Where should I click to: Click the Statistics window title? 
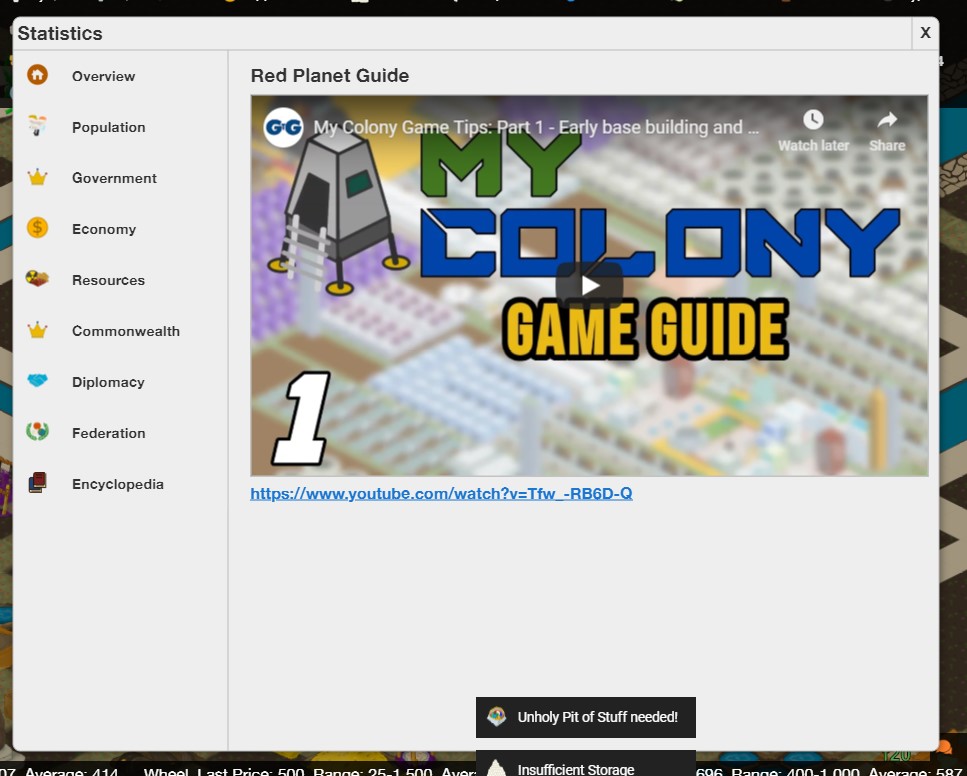[60, 33]
